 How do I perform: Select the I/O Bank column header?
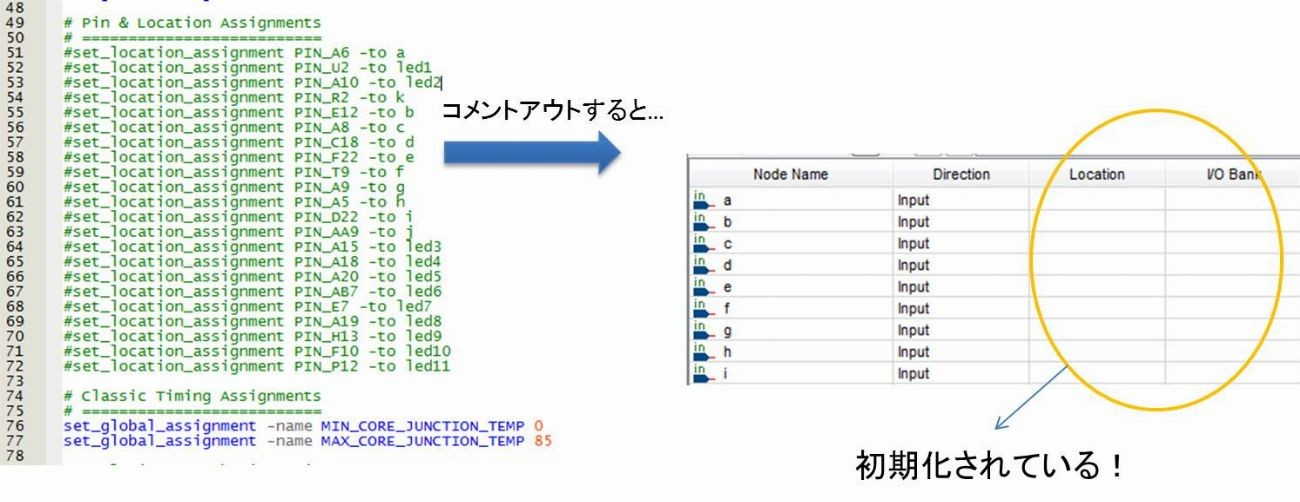tap(1231, 175)
